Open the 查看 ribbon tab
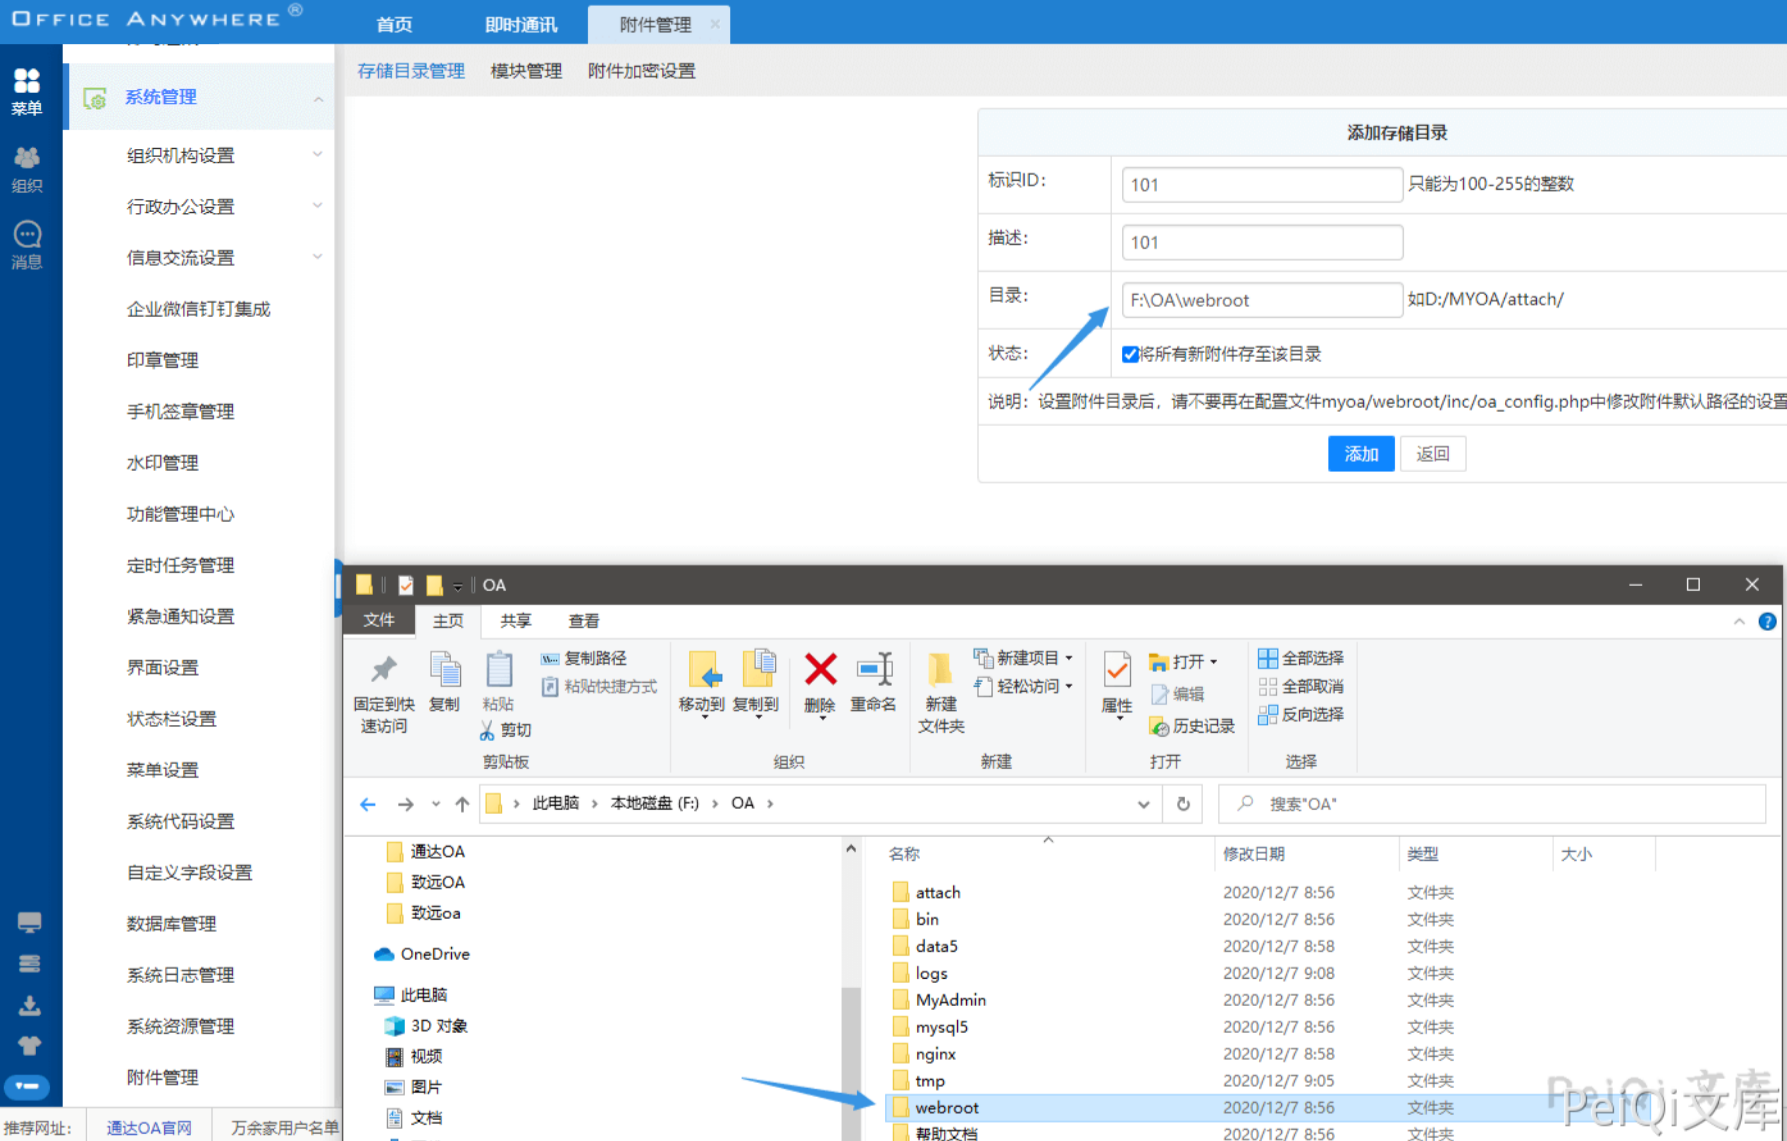The width and height of the screenshot is (1787, 1141). [583, 621]
